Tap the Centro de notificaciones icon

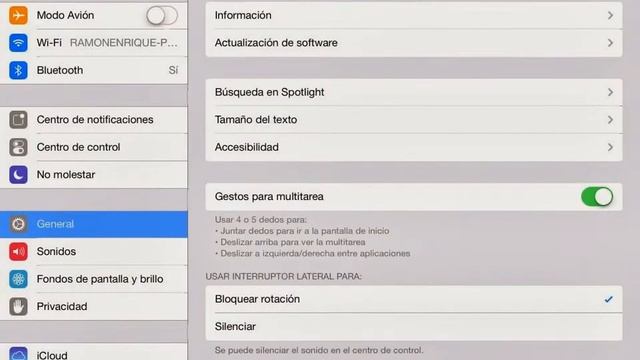click(x=18, y=120)
